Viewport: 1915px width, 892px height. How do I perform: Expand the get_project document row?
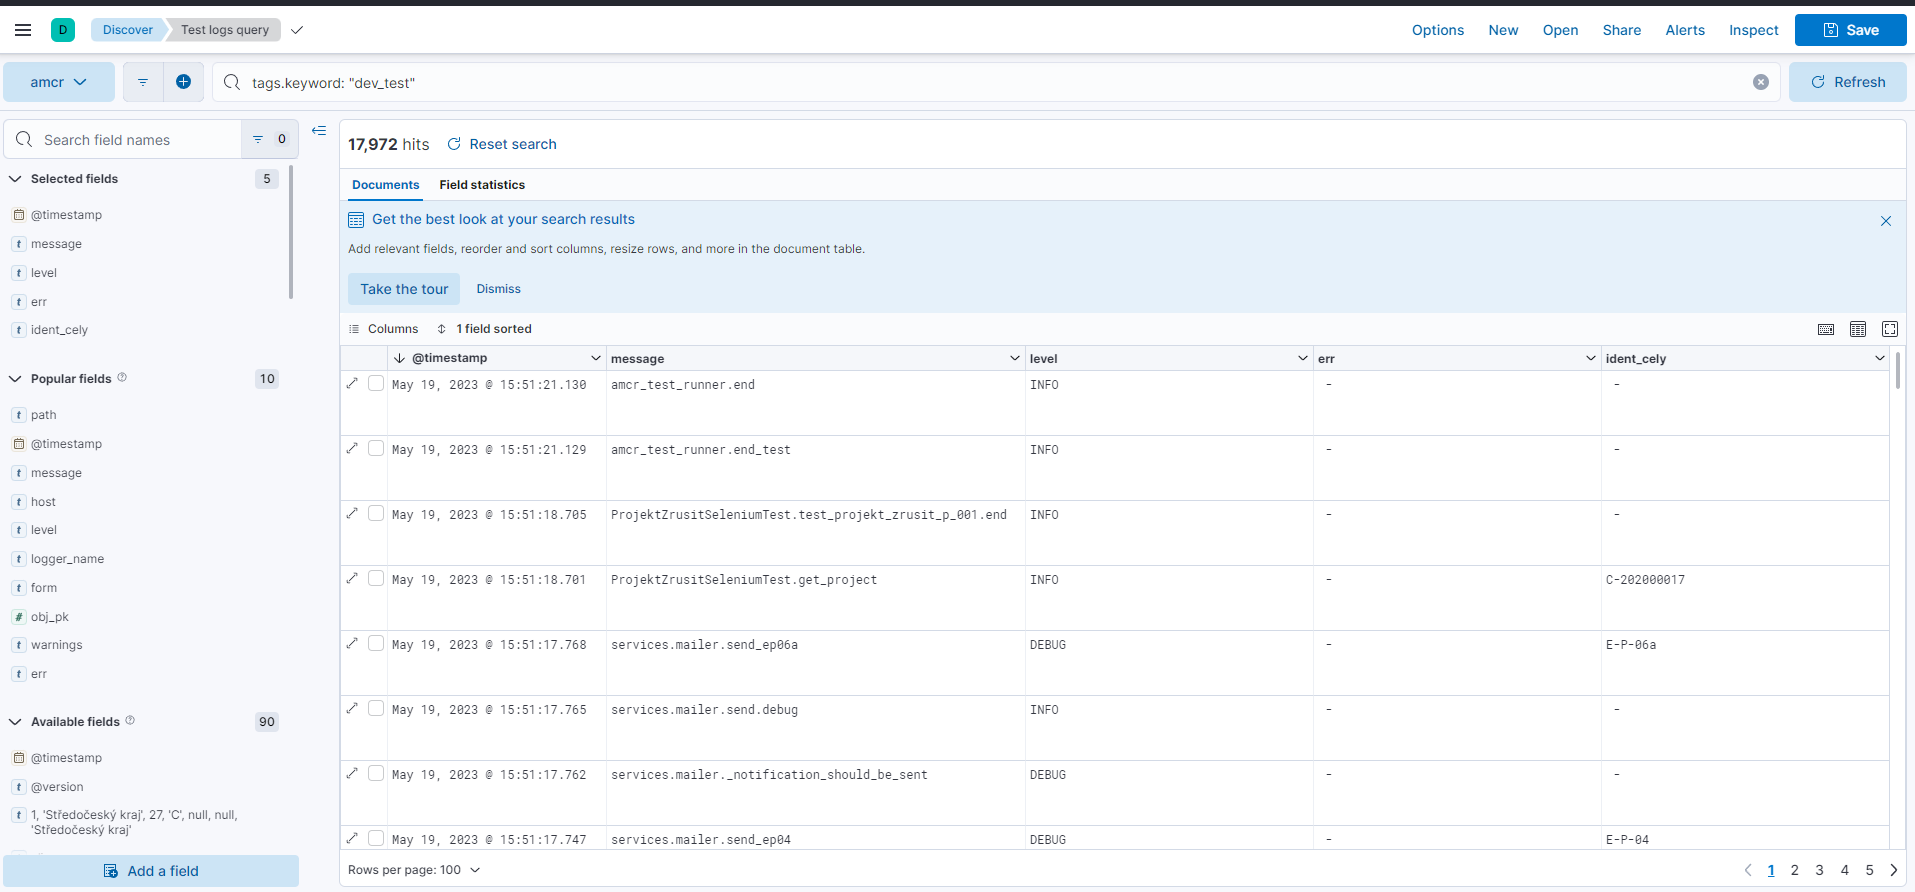pyautogui.click(x=352, y=578)
